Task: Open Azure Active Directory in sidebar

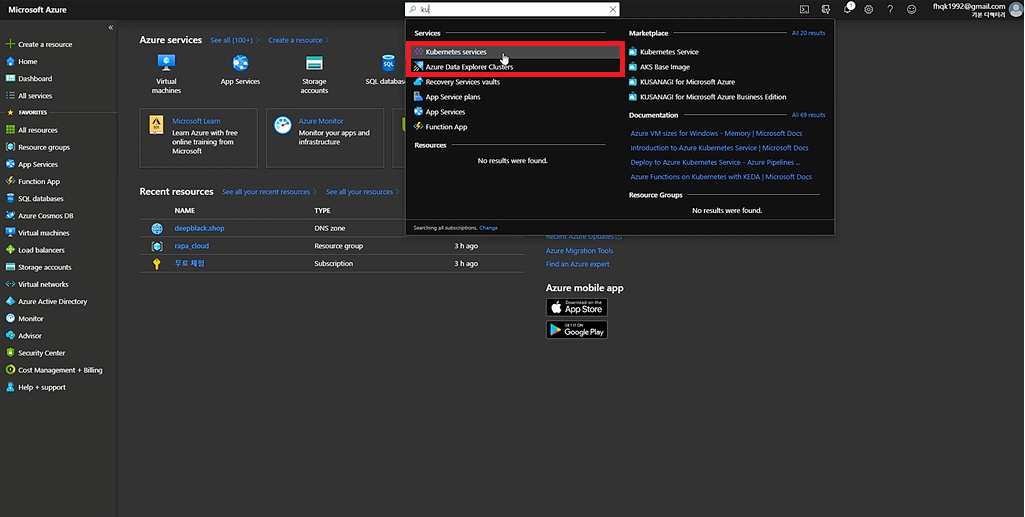Action: (x=46, y=301)
